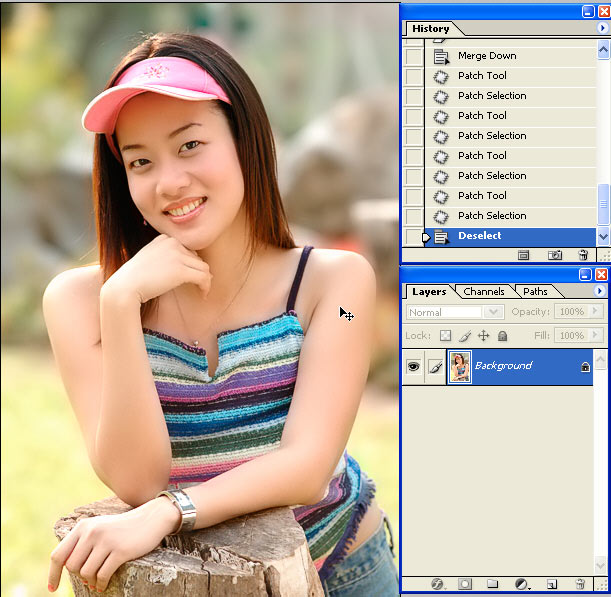Click Layers panel scrollbar down arrow
The width and height of the screenshot is (611, 597).
[600, 565]
